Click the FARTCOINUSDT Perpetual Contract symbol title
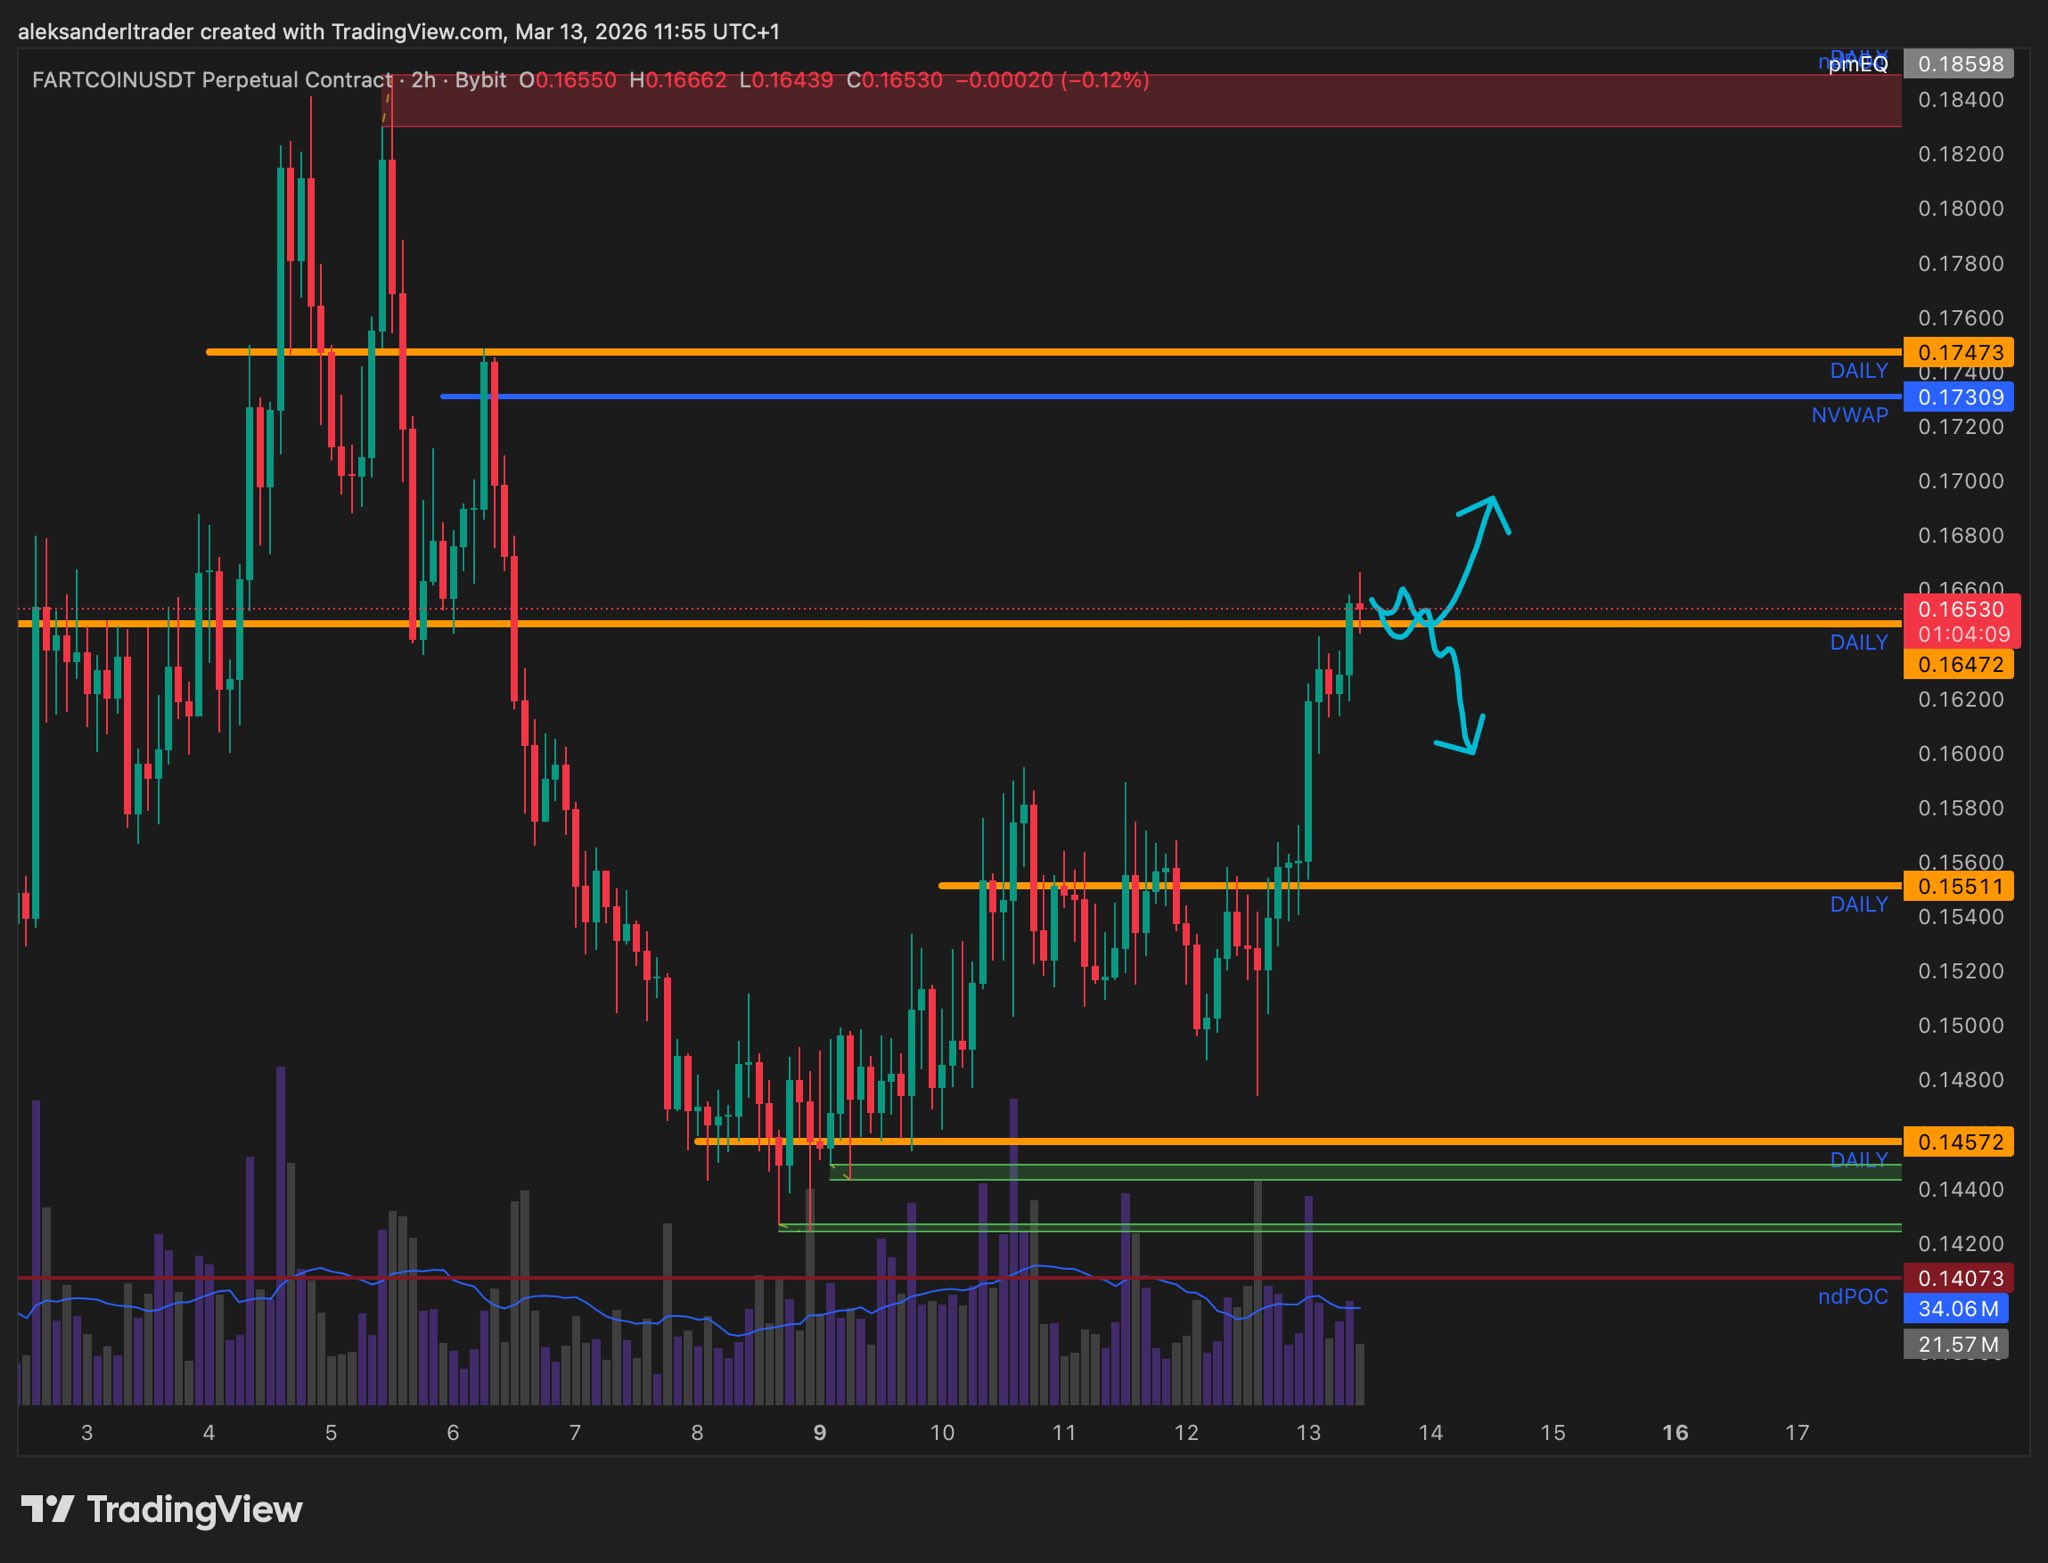This screenshot has height=1563, width=2048. click(212, 80)
